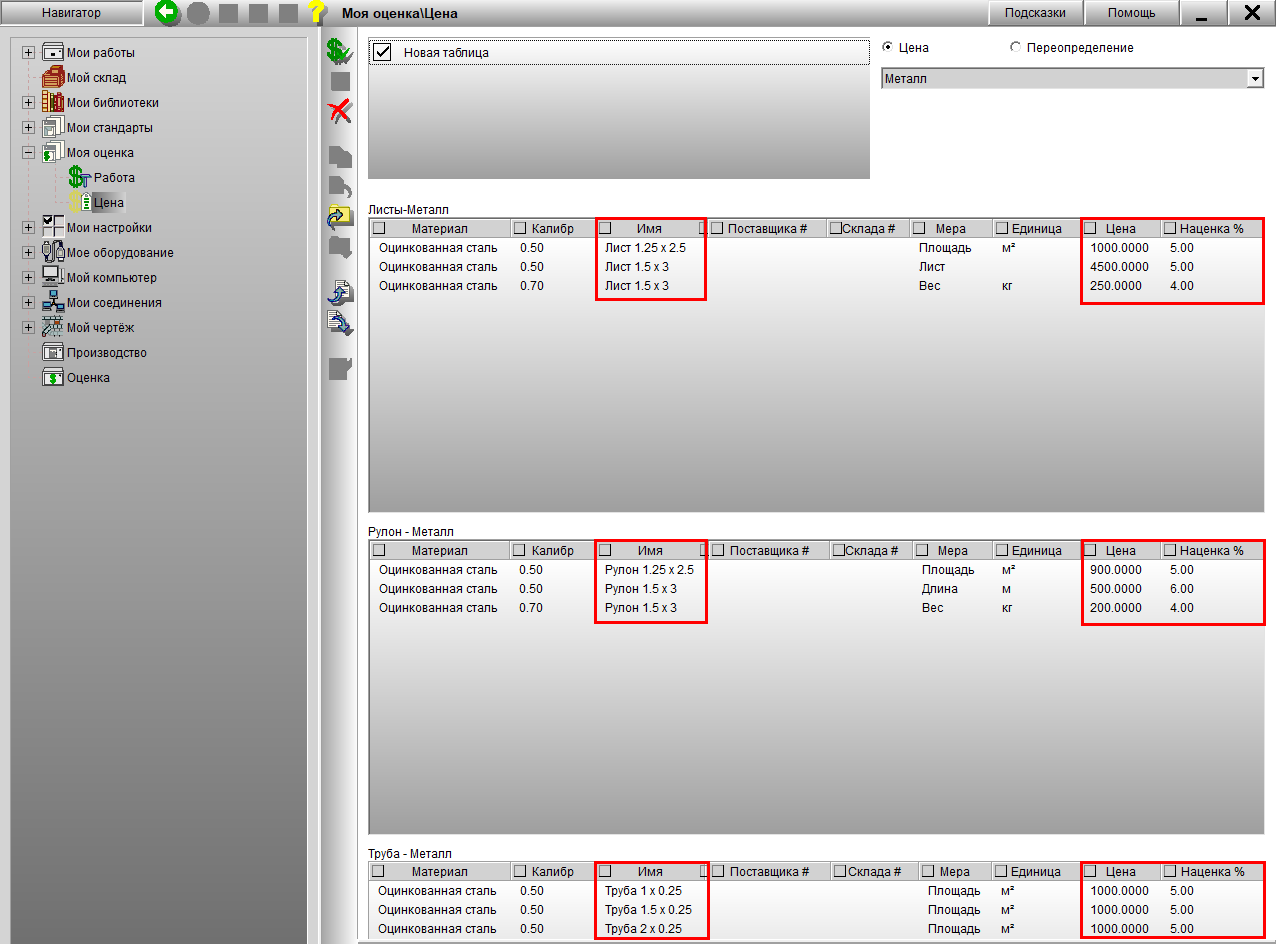Tick Материал header checkbox in Листы-Металл table
The width and height of the screenshot is (1276, 944).
point(379,228)
